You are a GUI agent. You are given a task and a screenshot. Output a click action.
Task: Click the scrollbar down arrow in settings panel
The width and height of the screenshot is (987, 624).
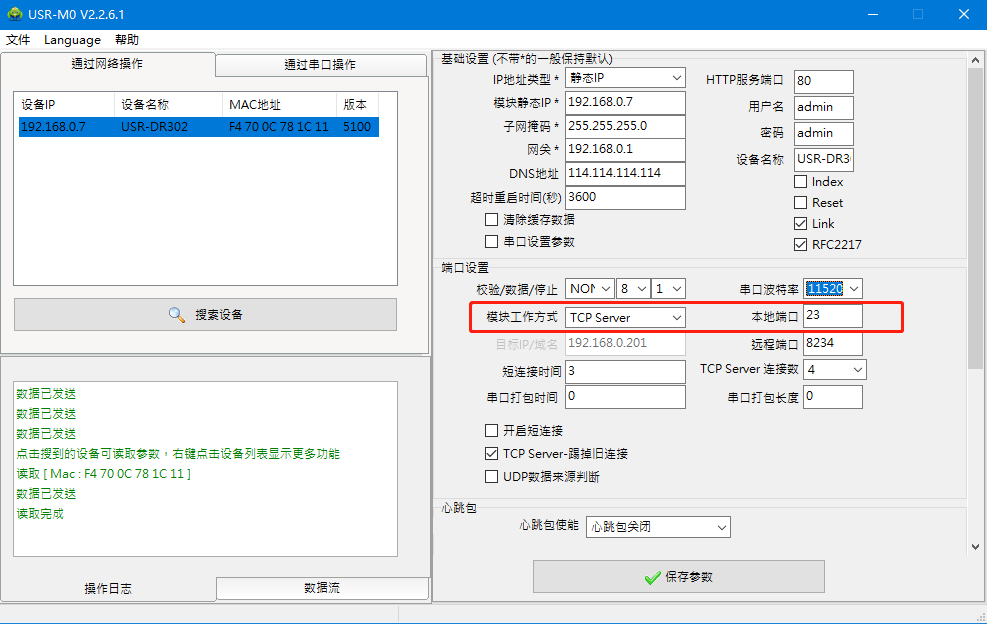pos(975,547)
